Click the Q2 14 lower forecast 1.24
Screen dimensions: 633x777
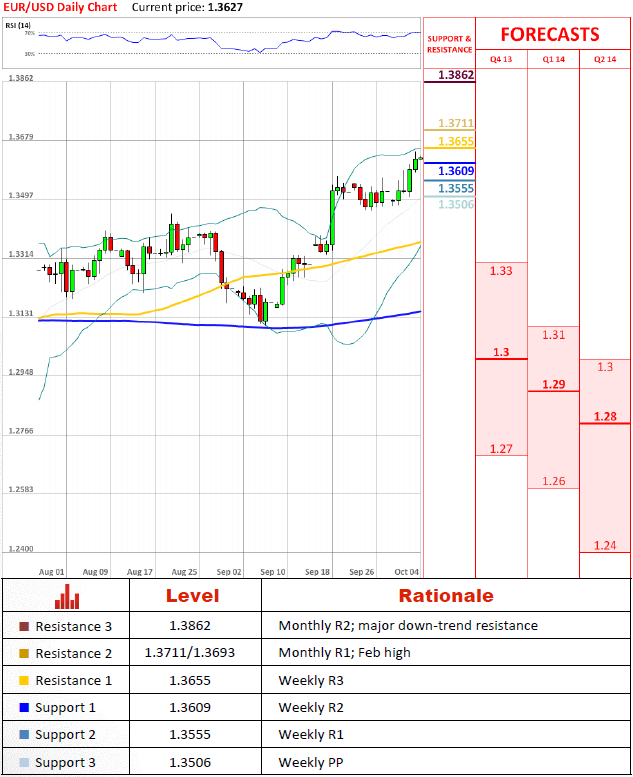[x=605, y=545]
